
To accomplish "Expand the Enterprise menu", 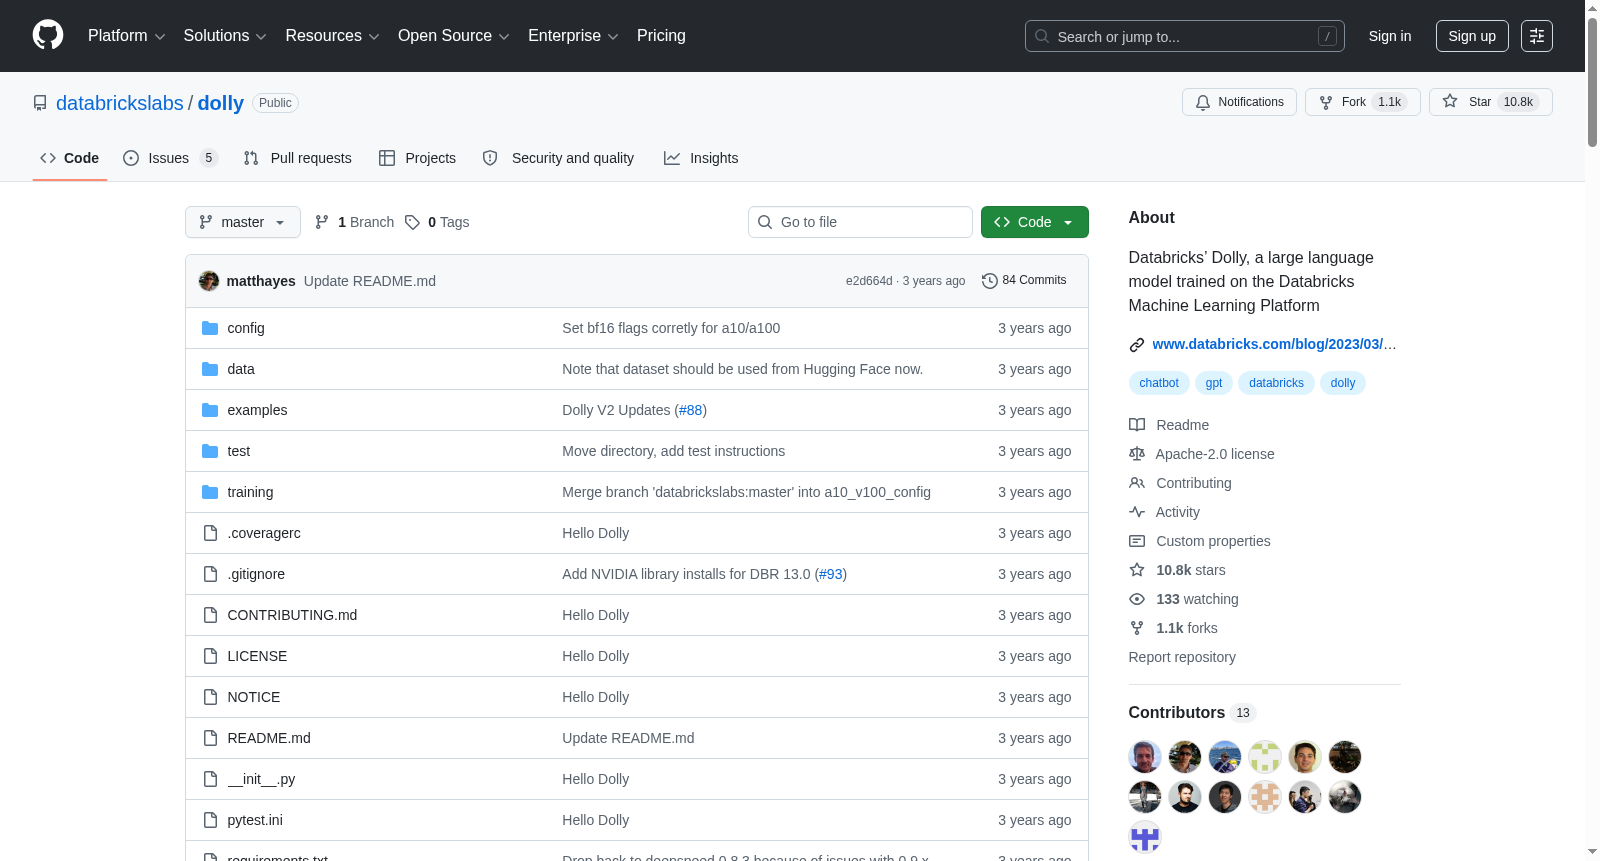I will (573, 36).
